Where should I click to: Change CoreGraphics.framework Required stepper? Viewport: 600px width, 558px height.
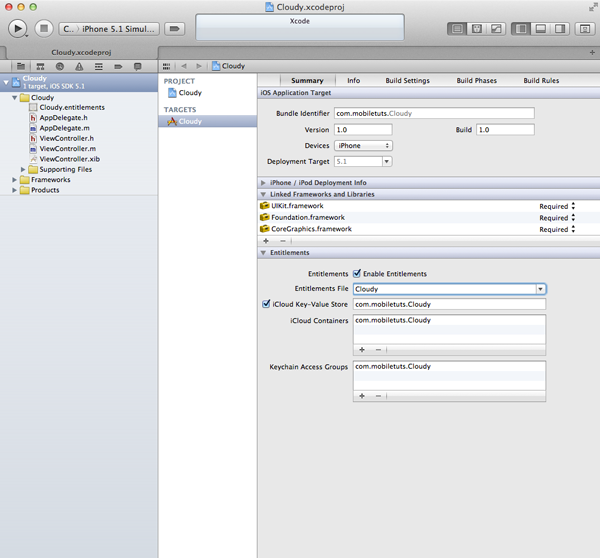(x=573, y=229)
